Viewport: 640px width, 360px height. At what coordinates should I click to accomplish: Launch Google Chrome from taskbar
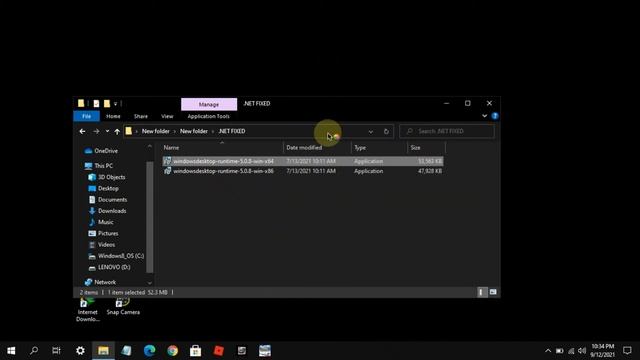click(173, 351)
